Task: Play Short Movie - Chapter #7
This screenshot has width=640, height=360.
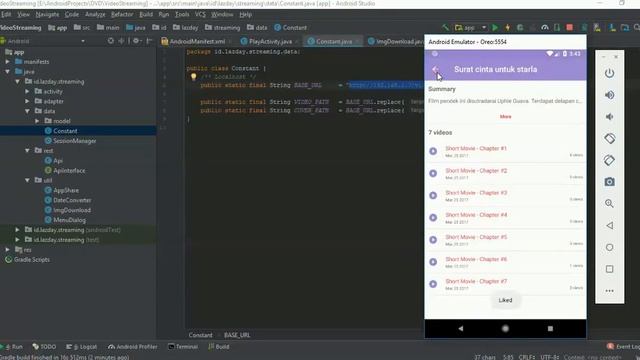Action: pos(433,284)
